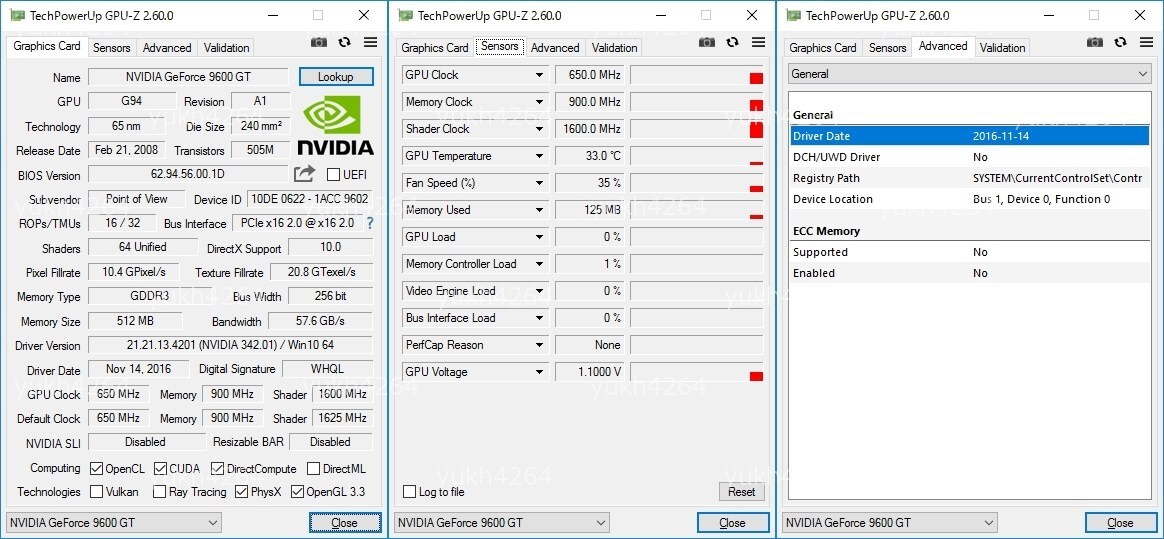Screen dimensions: 1164x539
Task: Toggle the DirectCompute checkbox
Action: coord(217,468)
